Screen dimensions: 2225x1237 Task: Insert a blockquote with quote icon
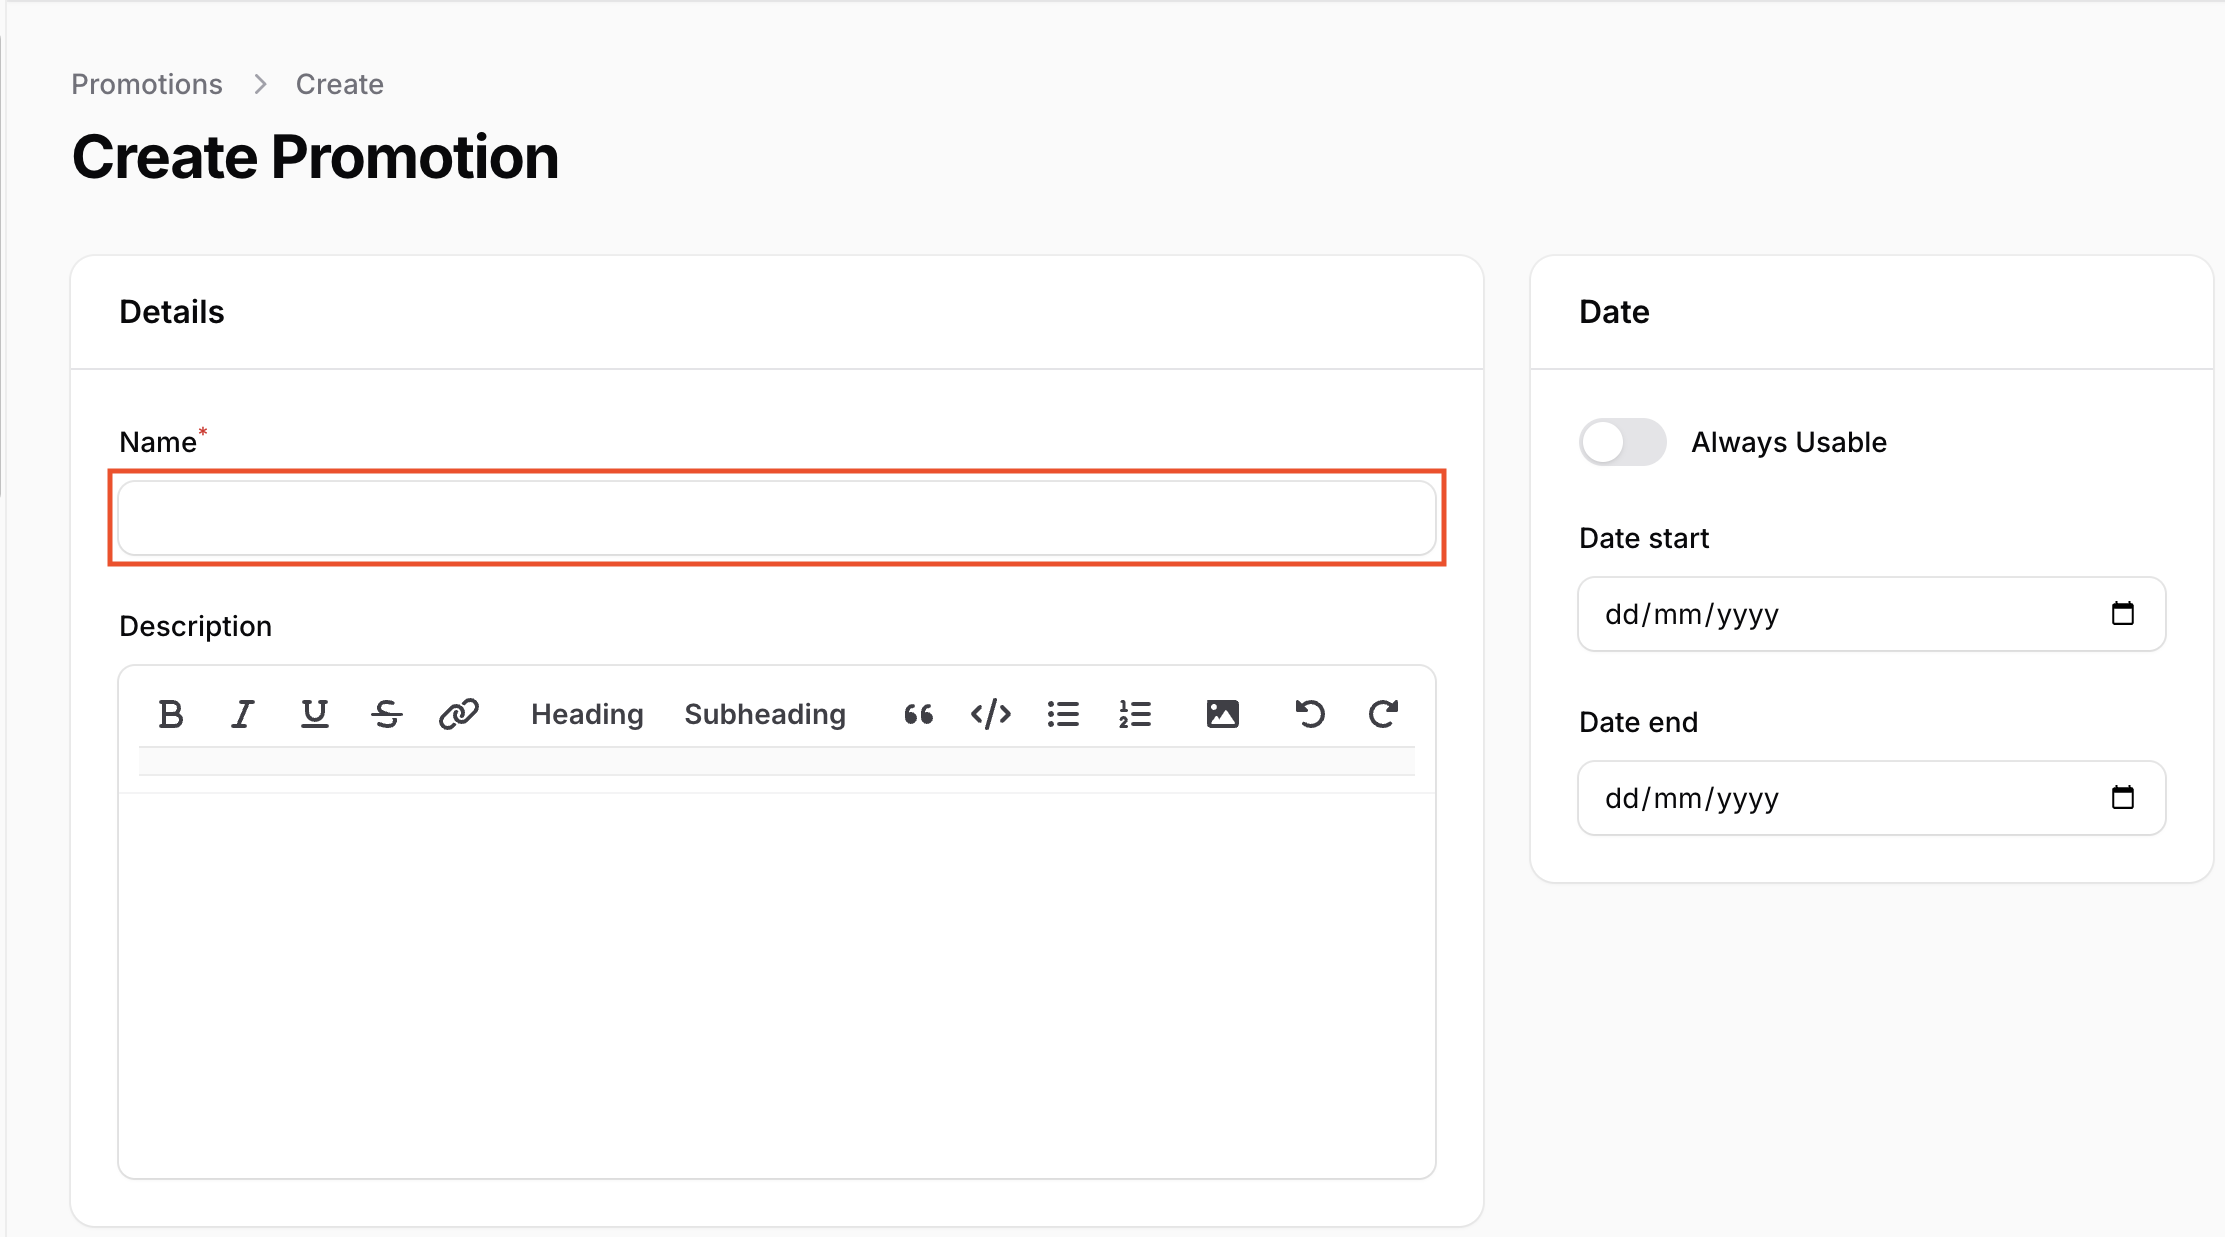tap(918, 714)
